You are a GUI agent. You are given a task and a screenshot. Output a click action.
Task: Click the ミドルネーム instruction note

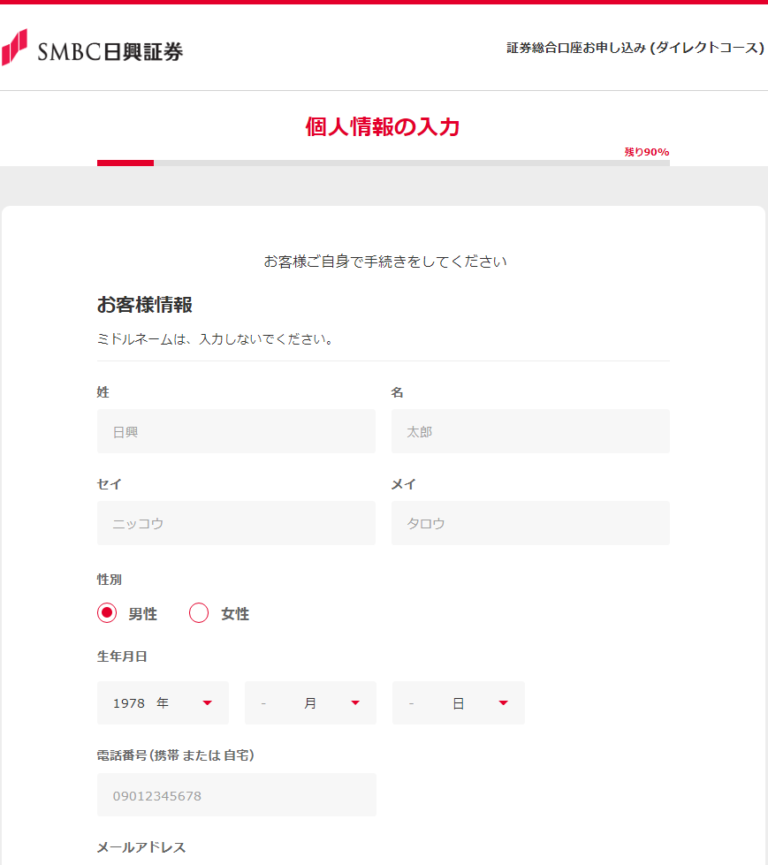(215, 339)
